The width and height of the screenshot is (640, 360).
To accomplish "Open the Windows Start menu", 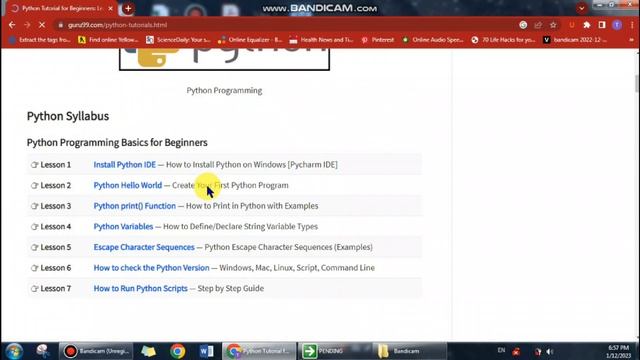I will coord(14,351).
